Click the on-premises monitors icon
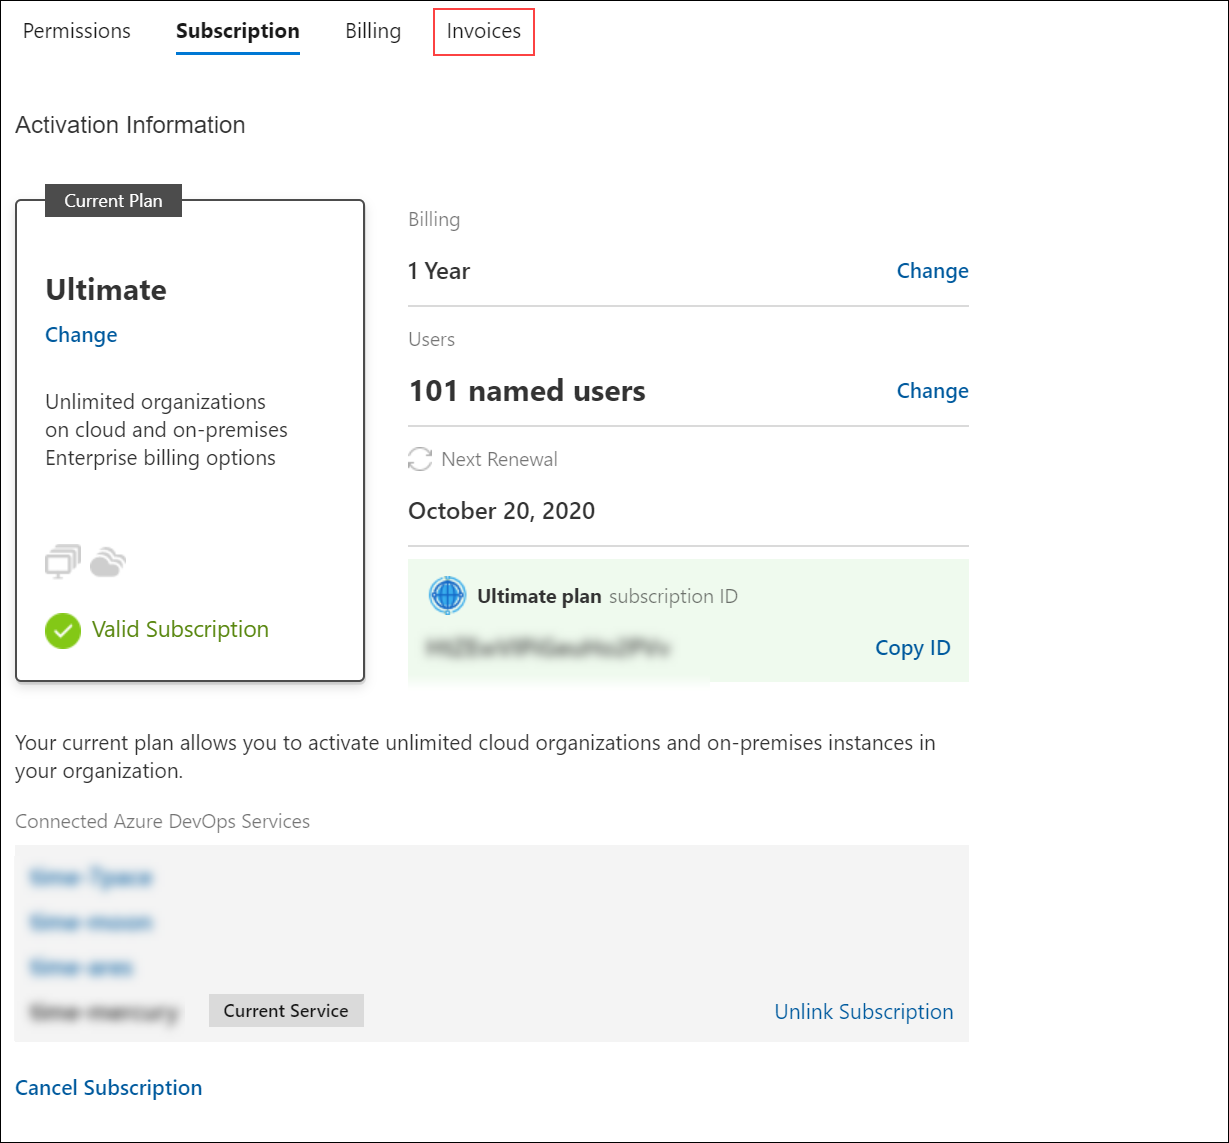The height and width of the screenshot is (1143, 1229). point(63,562)
